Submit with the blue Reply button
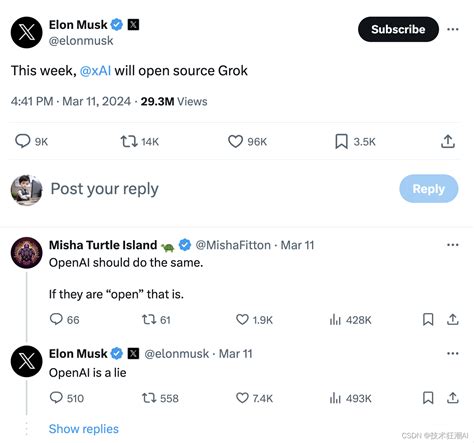 click(429, 189)
